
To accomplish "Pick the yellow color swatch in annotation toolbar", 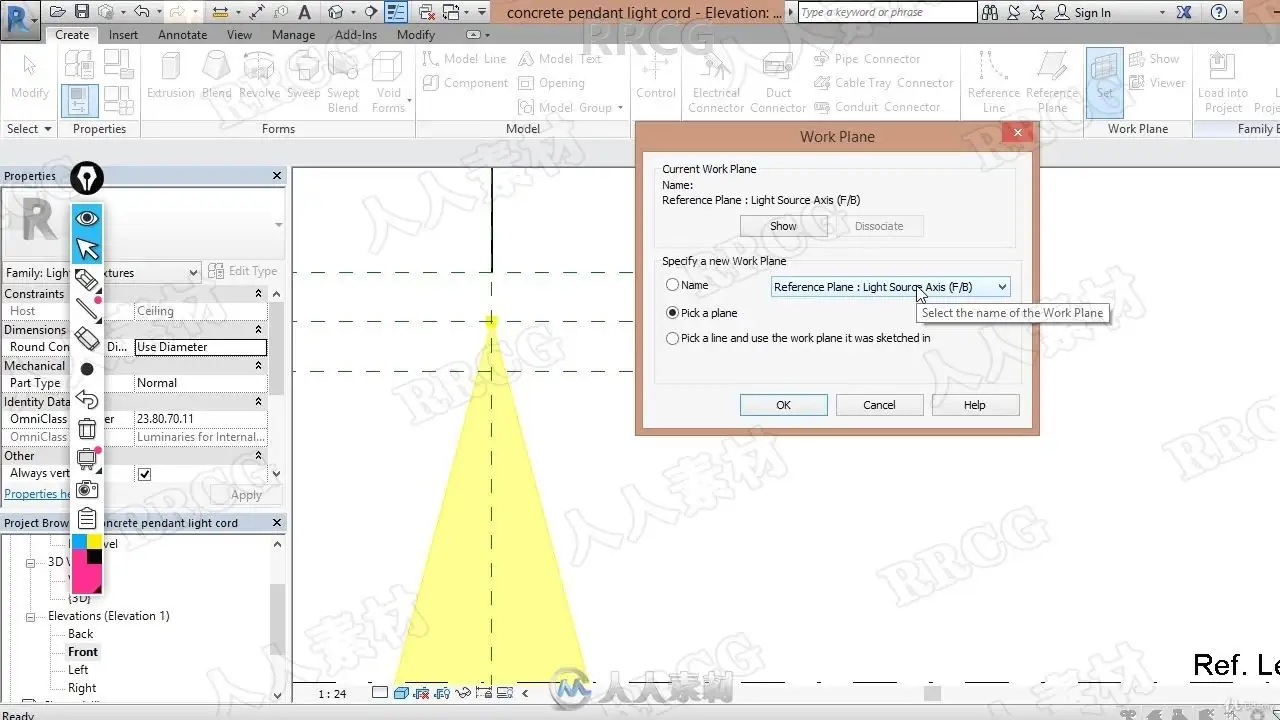I will [x=94, y=542].
